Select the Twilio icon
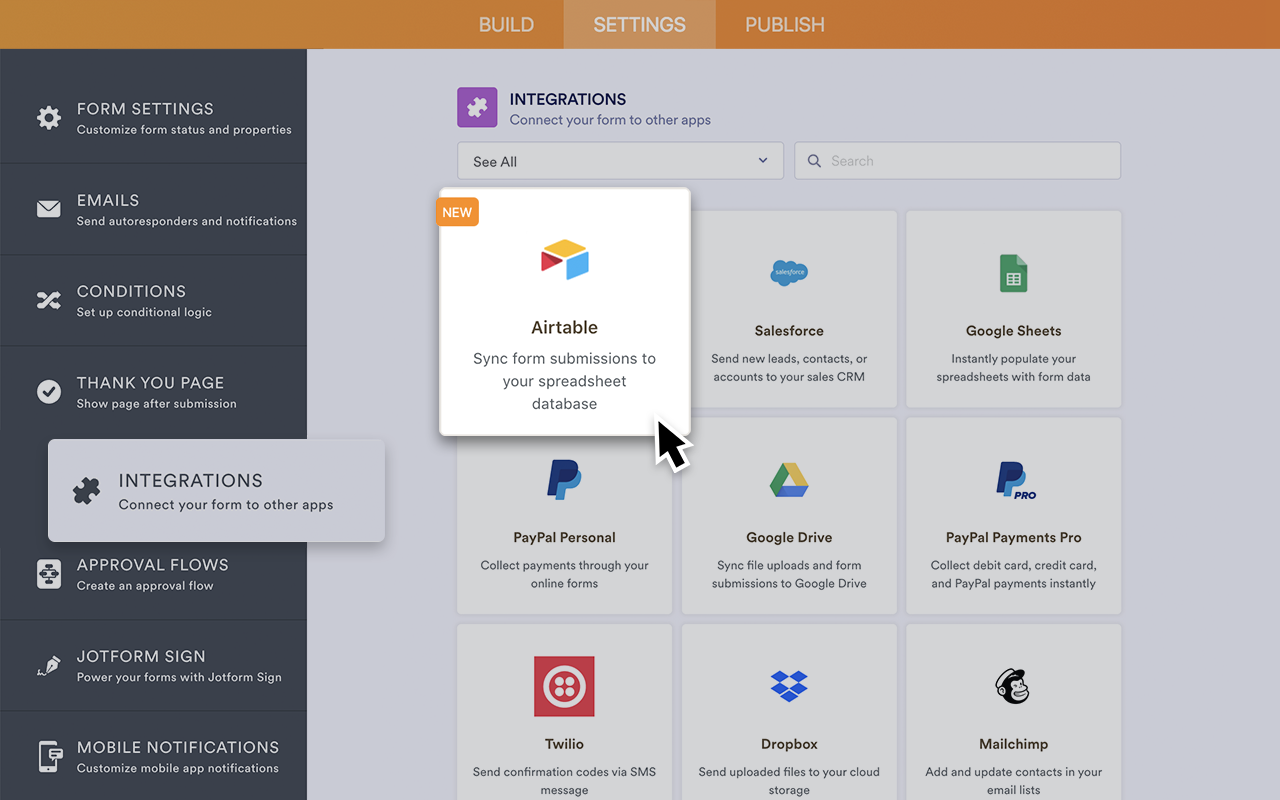Screen dimensions: 1280x800 click(x=564, y=686)
